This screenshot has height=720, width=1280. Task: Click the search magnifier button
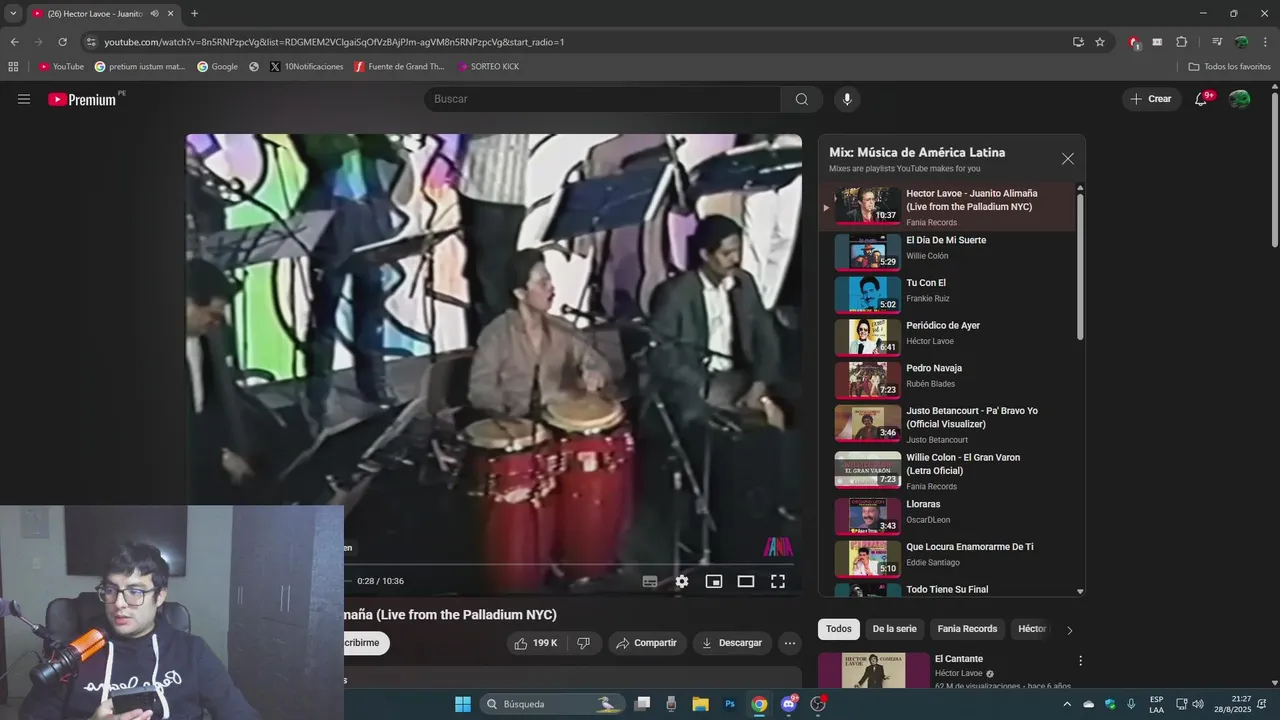(x=802, y=99)
